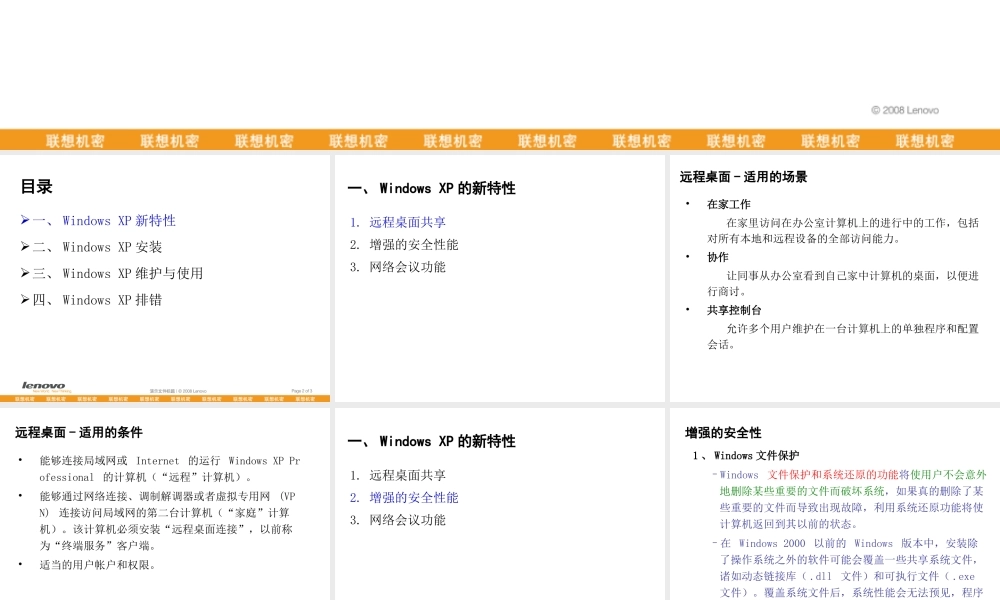Viewport: 1000px width, 600px height.
Task: Click heading '远程桌面－适用的条件'
Action: (x=79, y=432)
